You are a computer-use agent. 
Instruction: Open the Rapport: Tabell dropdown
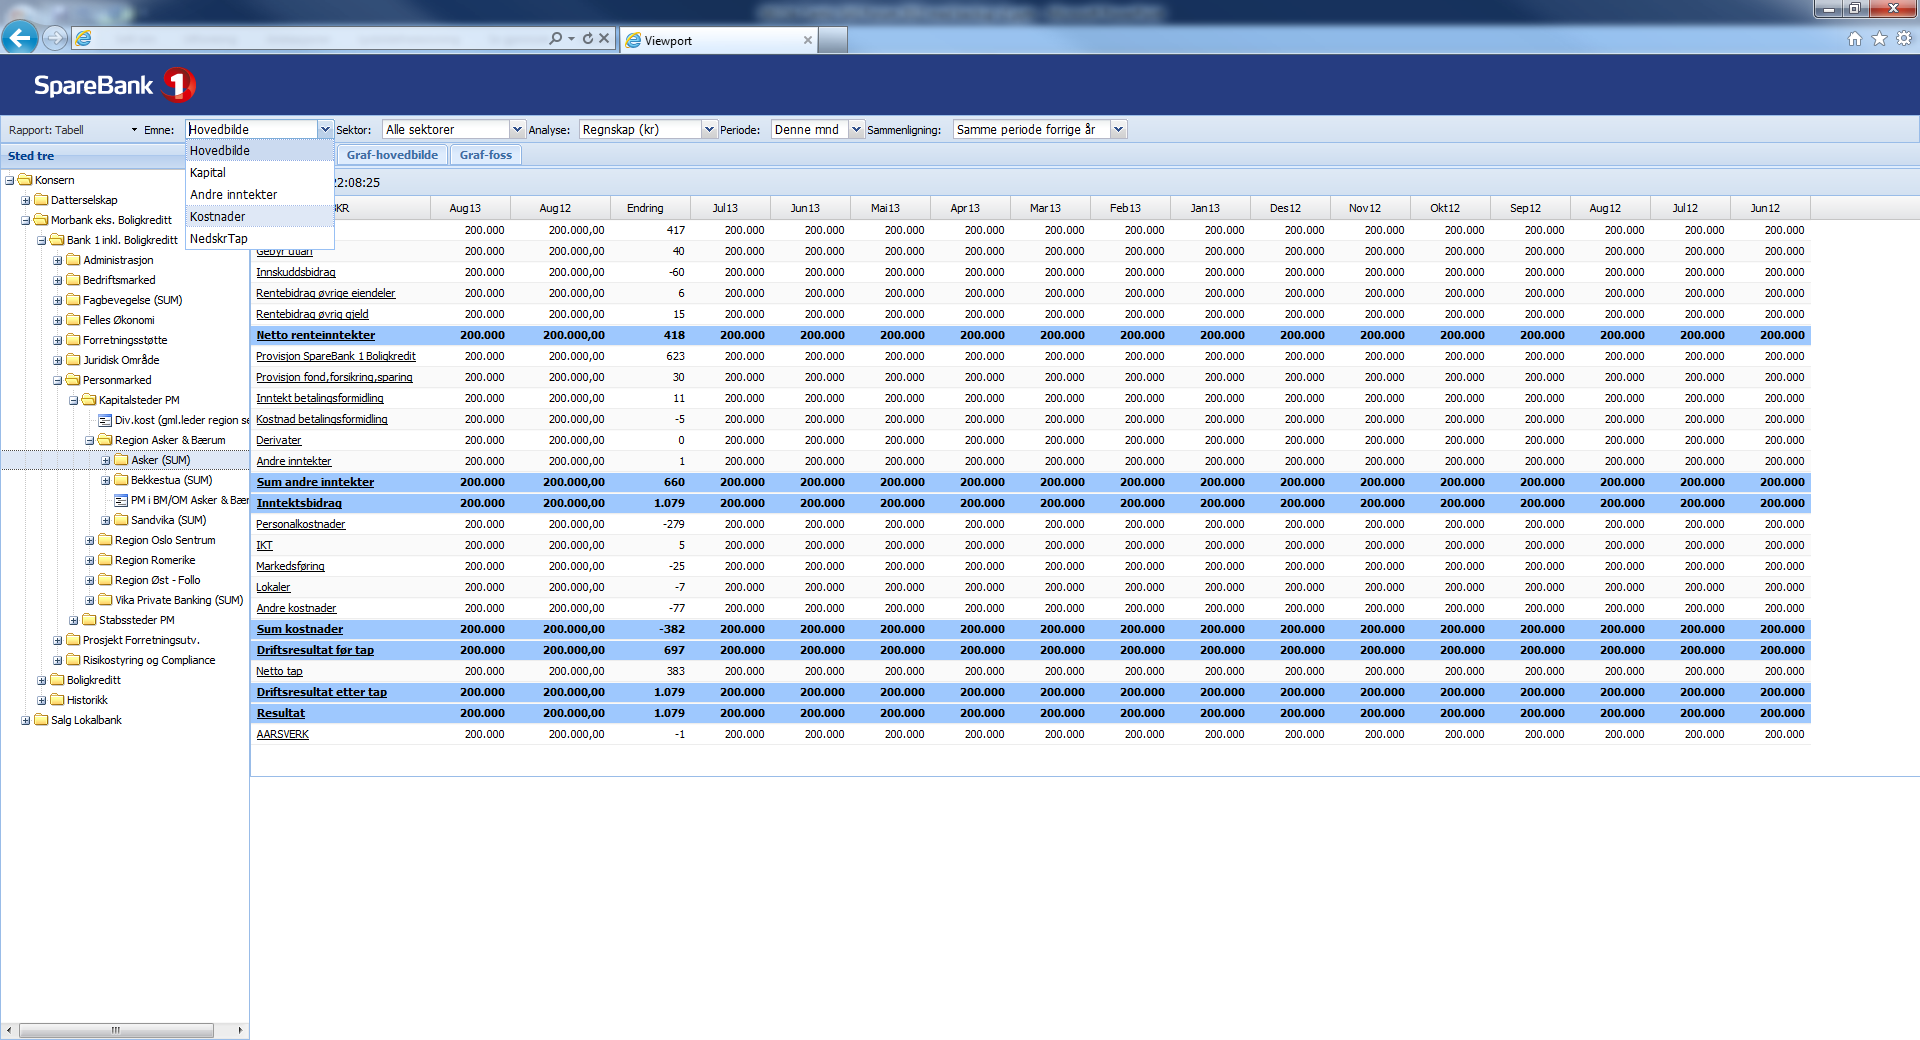(73, 130)
